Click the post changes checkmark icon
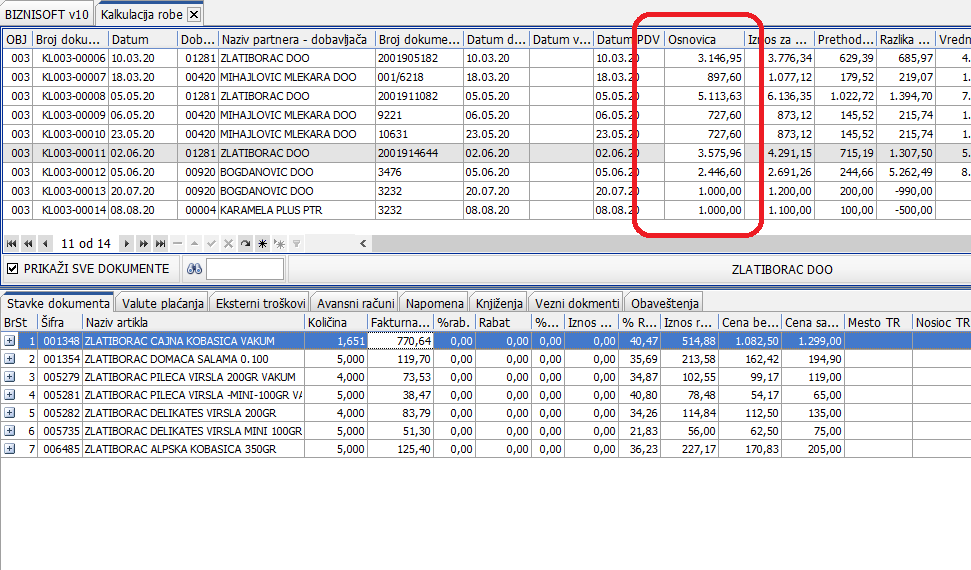Screen dimensions: 971x570 click(211, 243)
